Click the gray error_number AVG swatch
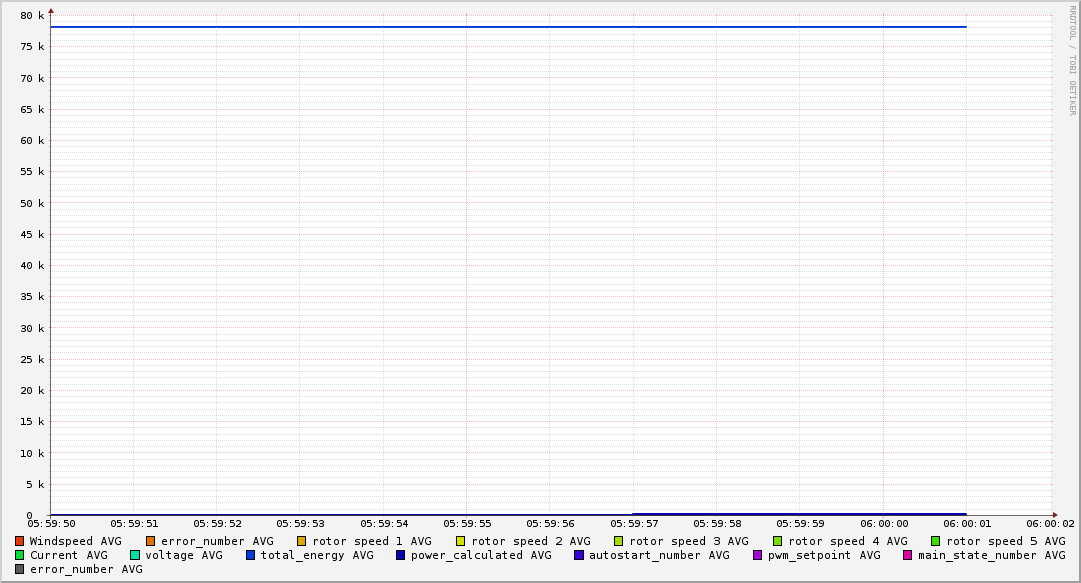This screenshot has height=583, width=1081. (x=19, y=569)
